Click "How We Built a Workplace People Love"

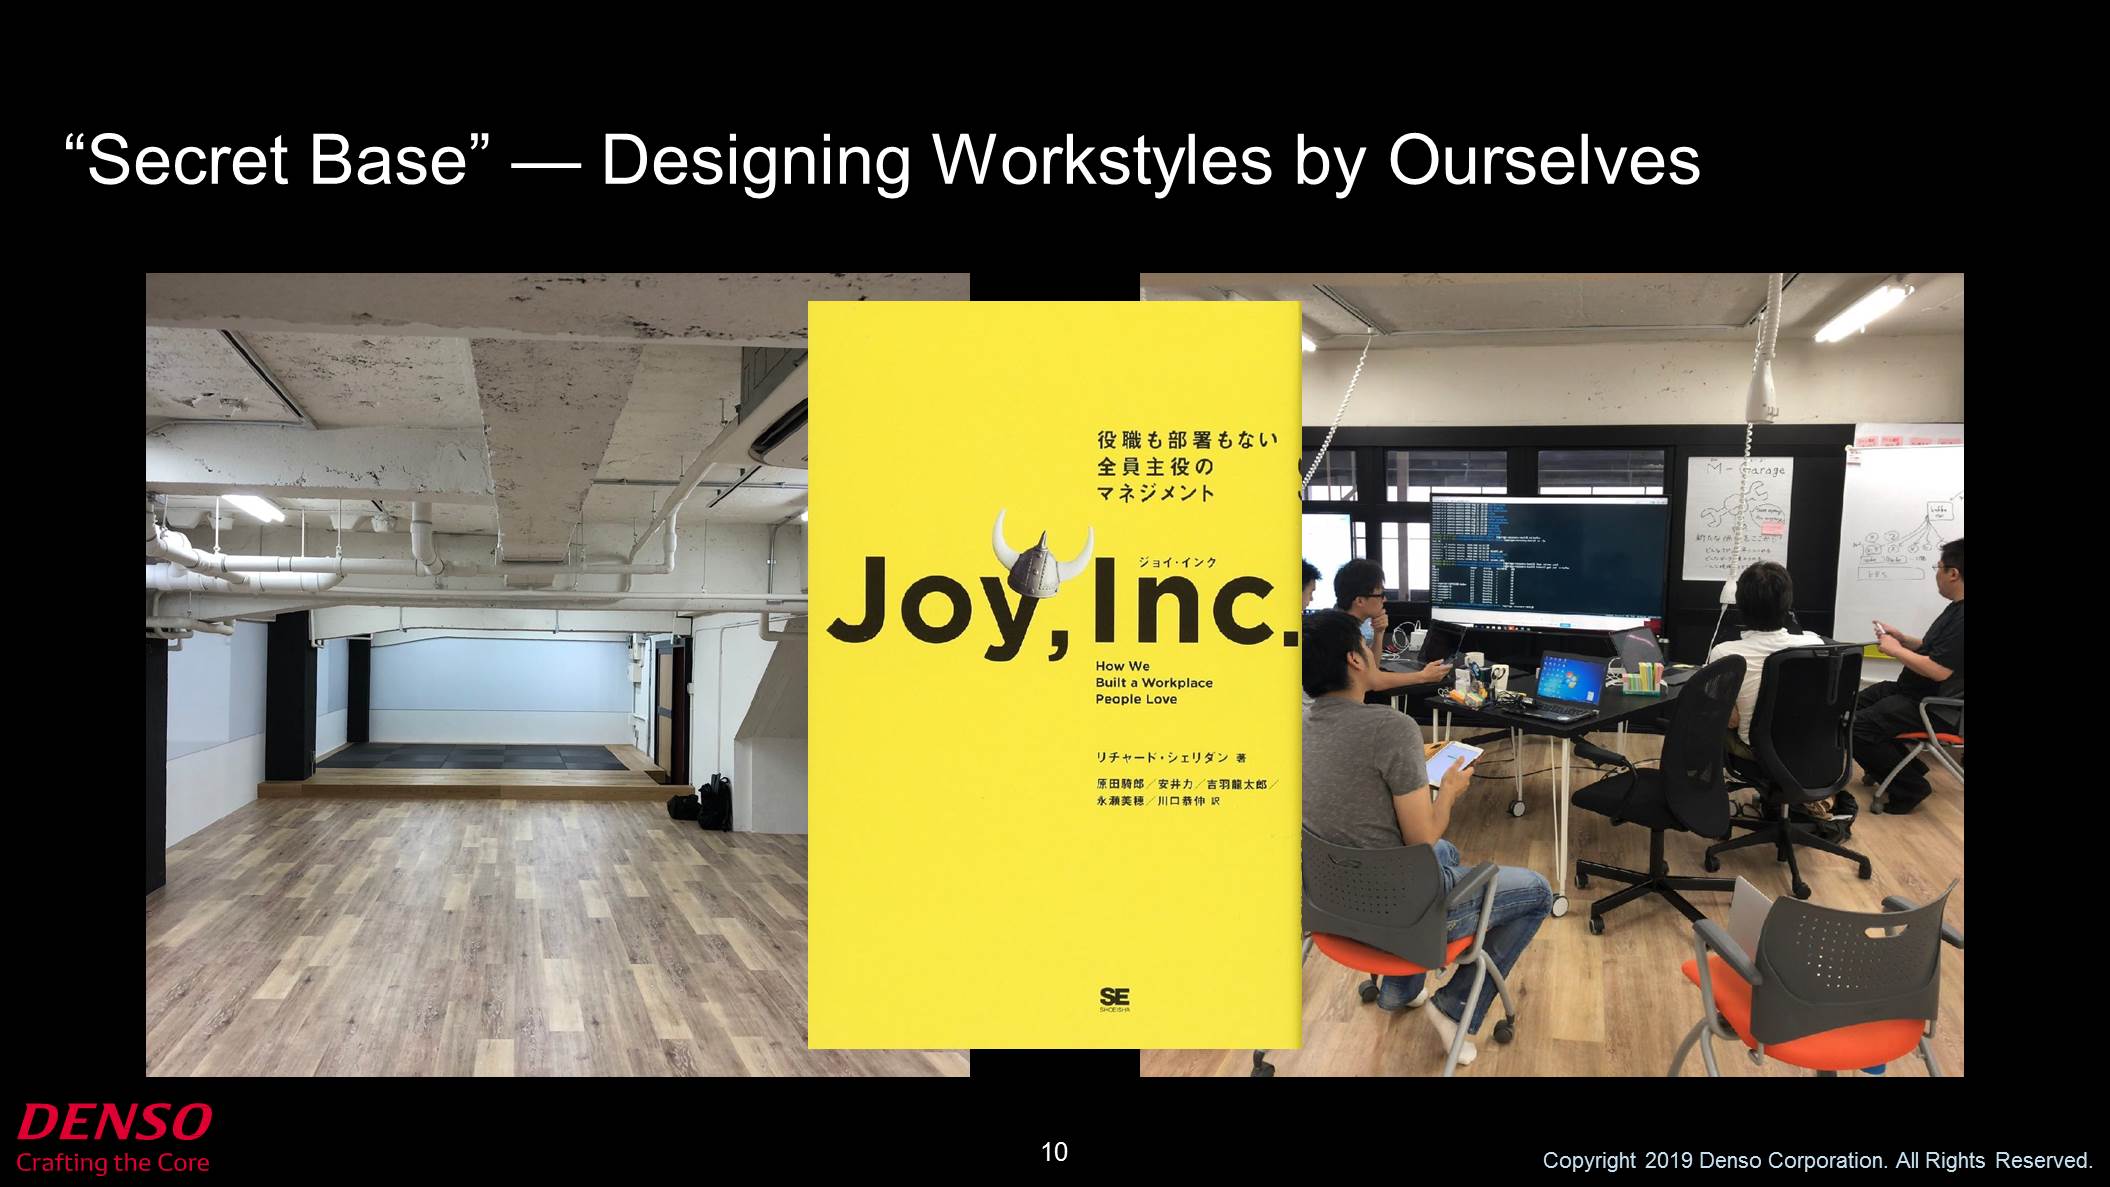1153,683
